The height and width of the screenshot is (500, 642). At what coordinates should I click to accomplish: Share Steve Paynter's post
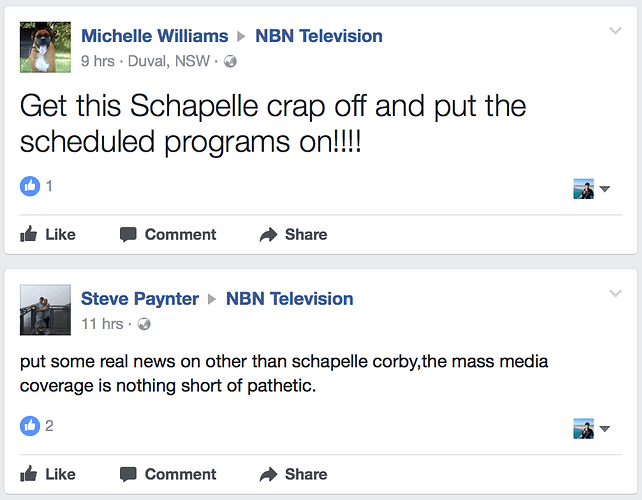coord(293,474)
